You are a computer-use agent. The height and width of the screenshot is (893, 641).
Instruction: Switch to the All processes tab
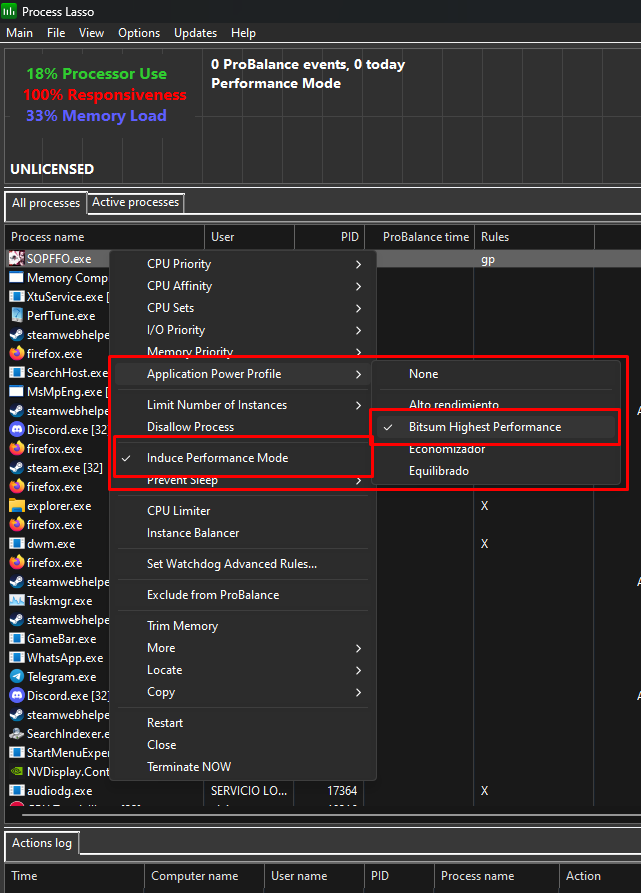(x=46, y=203)
